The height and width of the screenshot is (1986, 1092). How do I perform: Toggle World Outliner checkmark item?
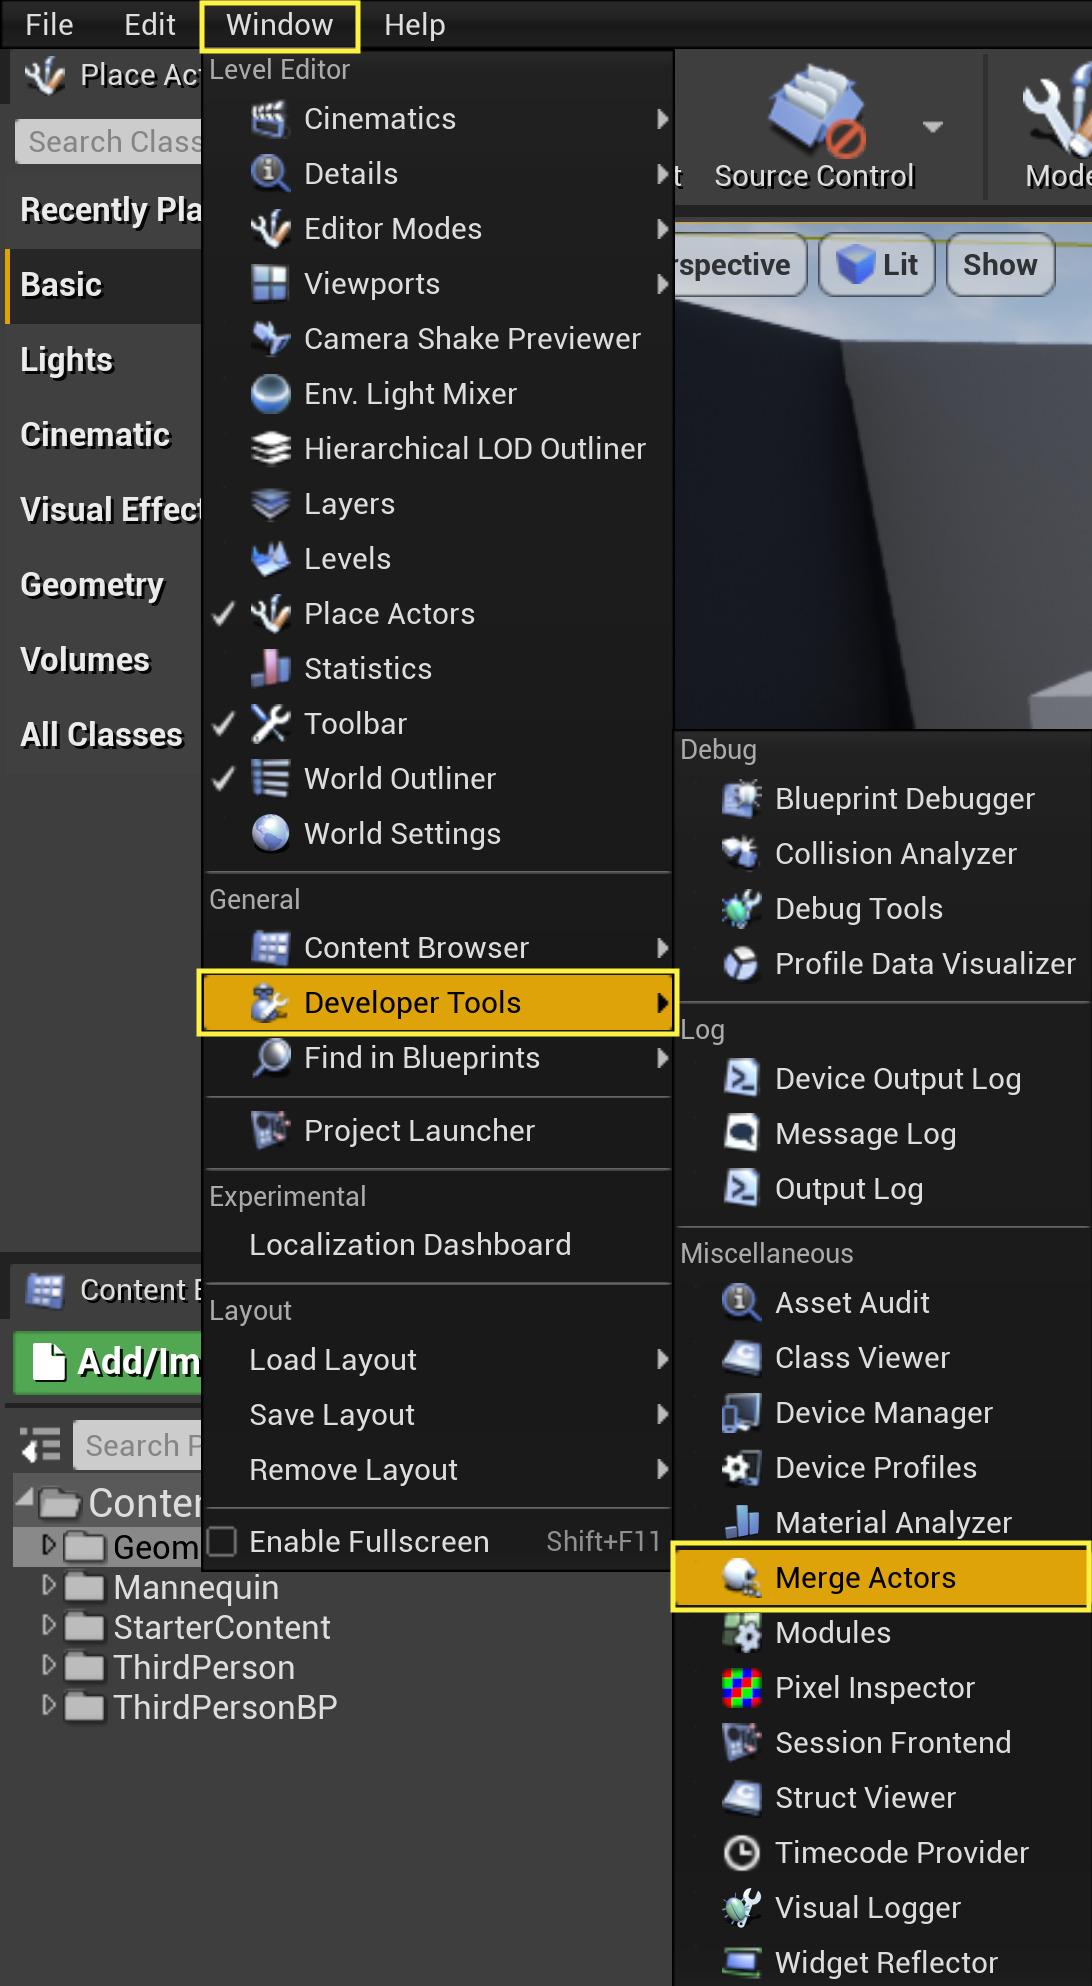point(438,779)
